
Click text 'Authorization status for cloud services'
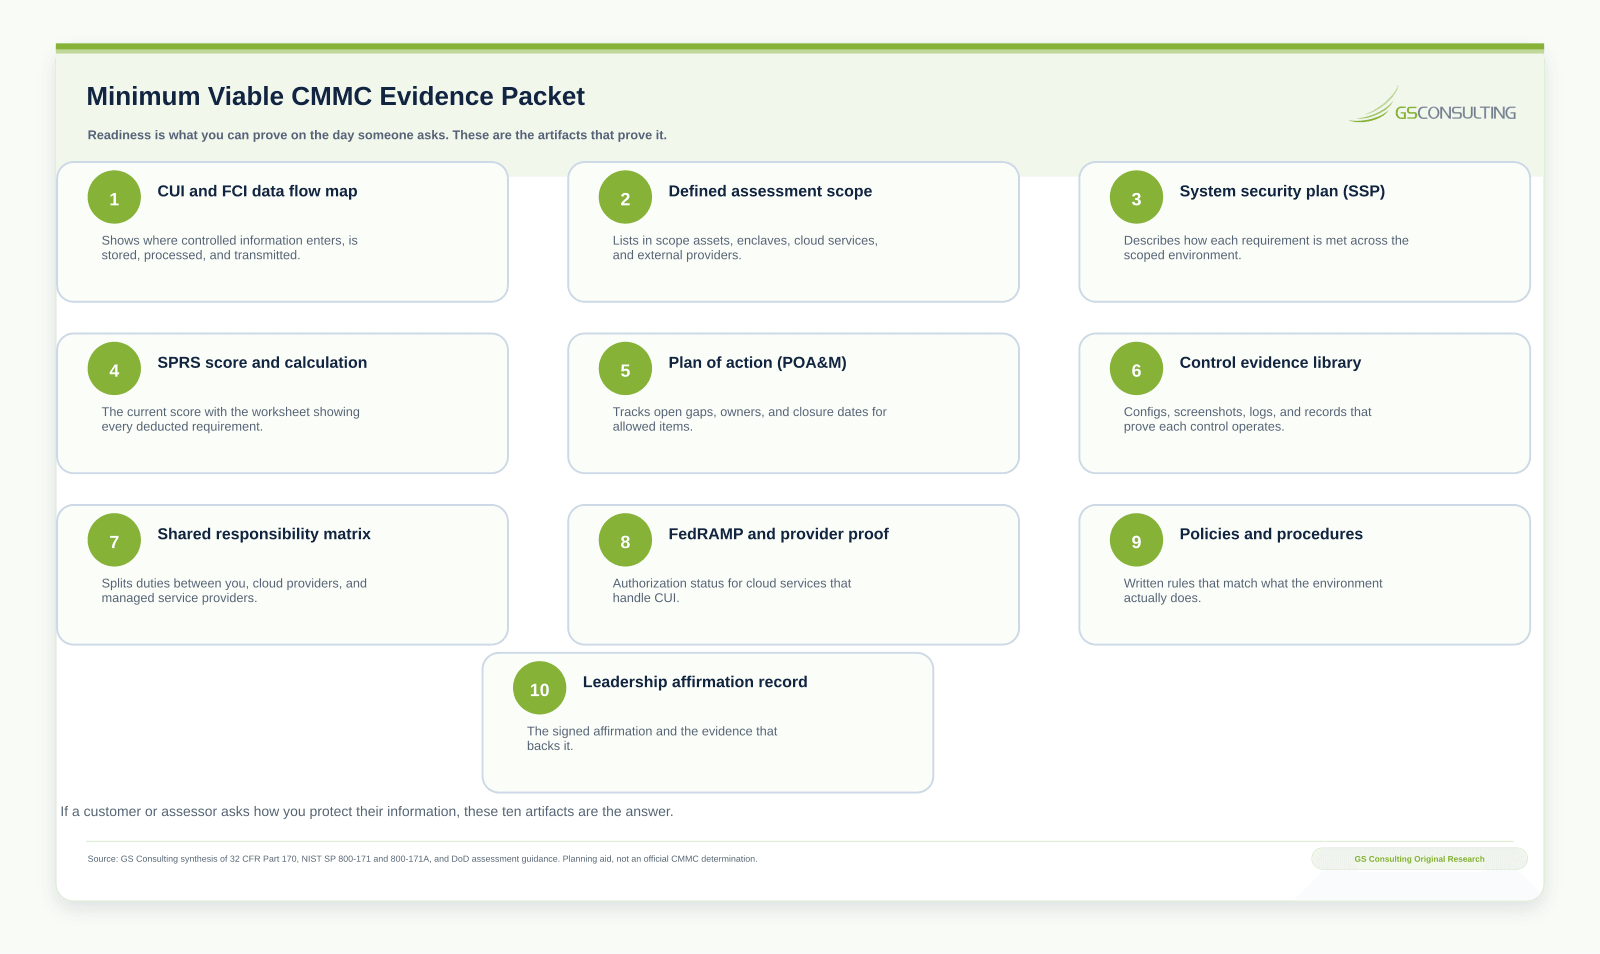[x=732, y=591]
